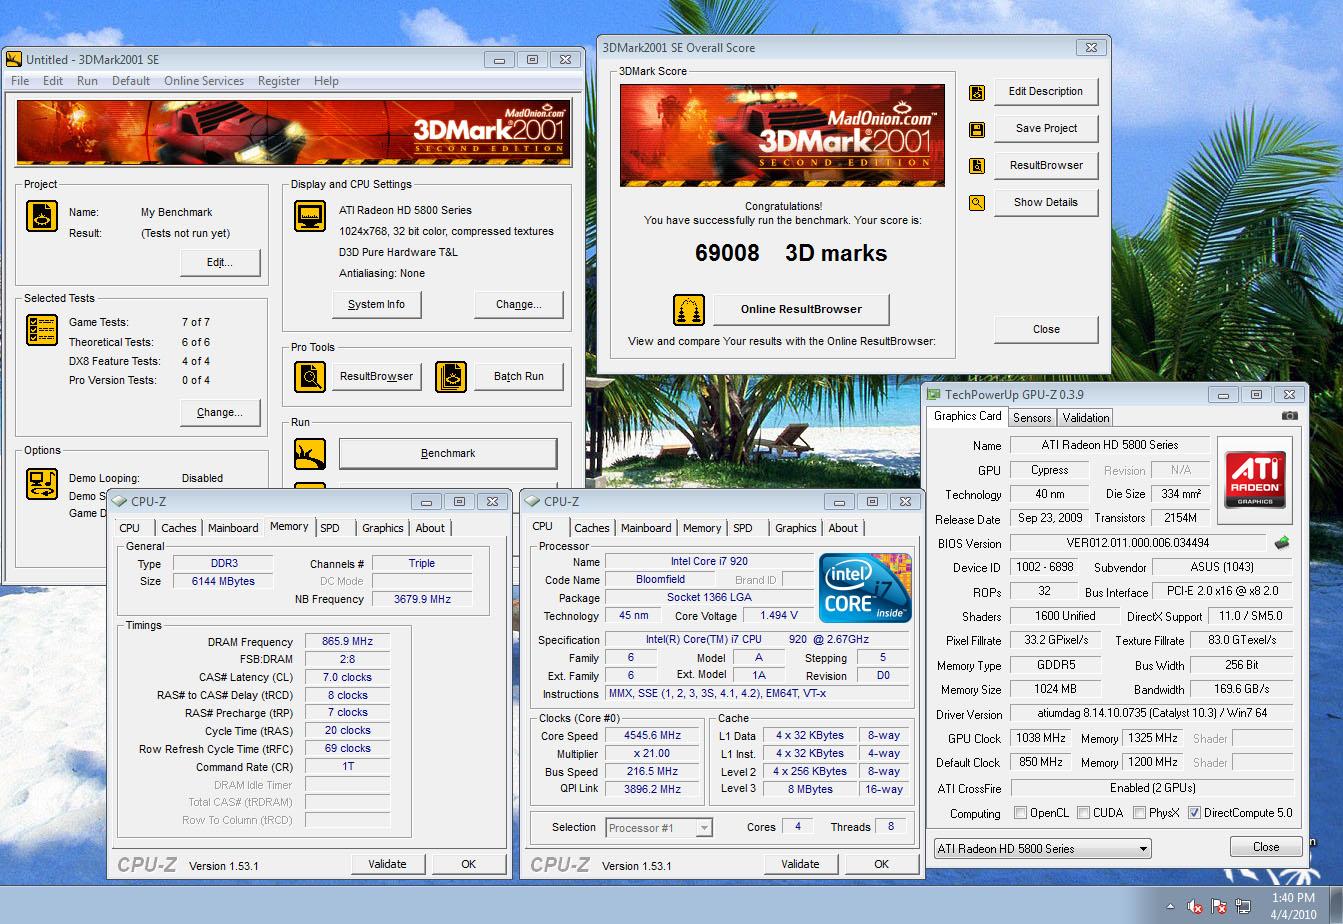Click the icon beside Online ResultBrowser button
The image size is (1343, 924).
point(689,310)
